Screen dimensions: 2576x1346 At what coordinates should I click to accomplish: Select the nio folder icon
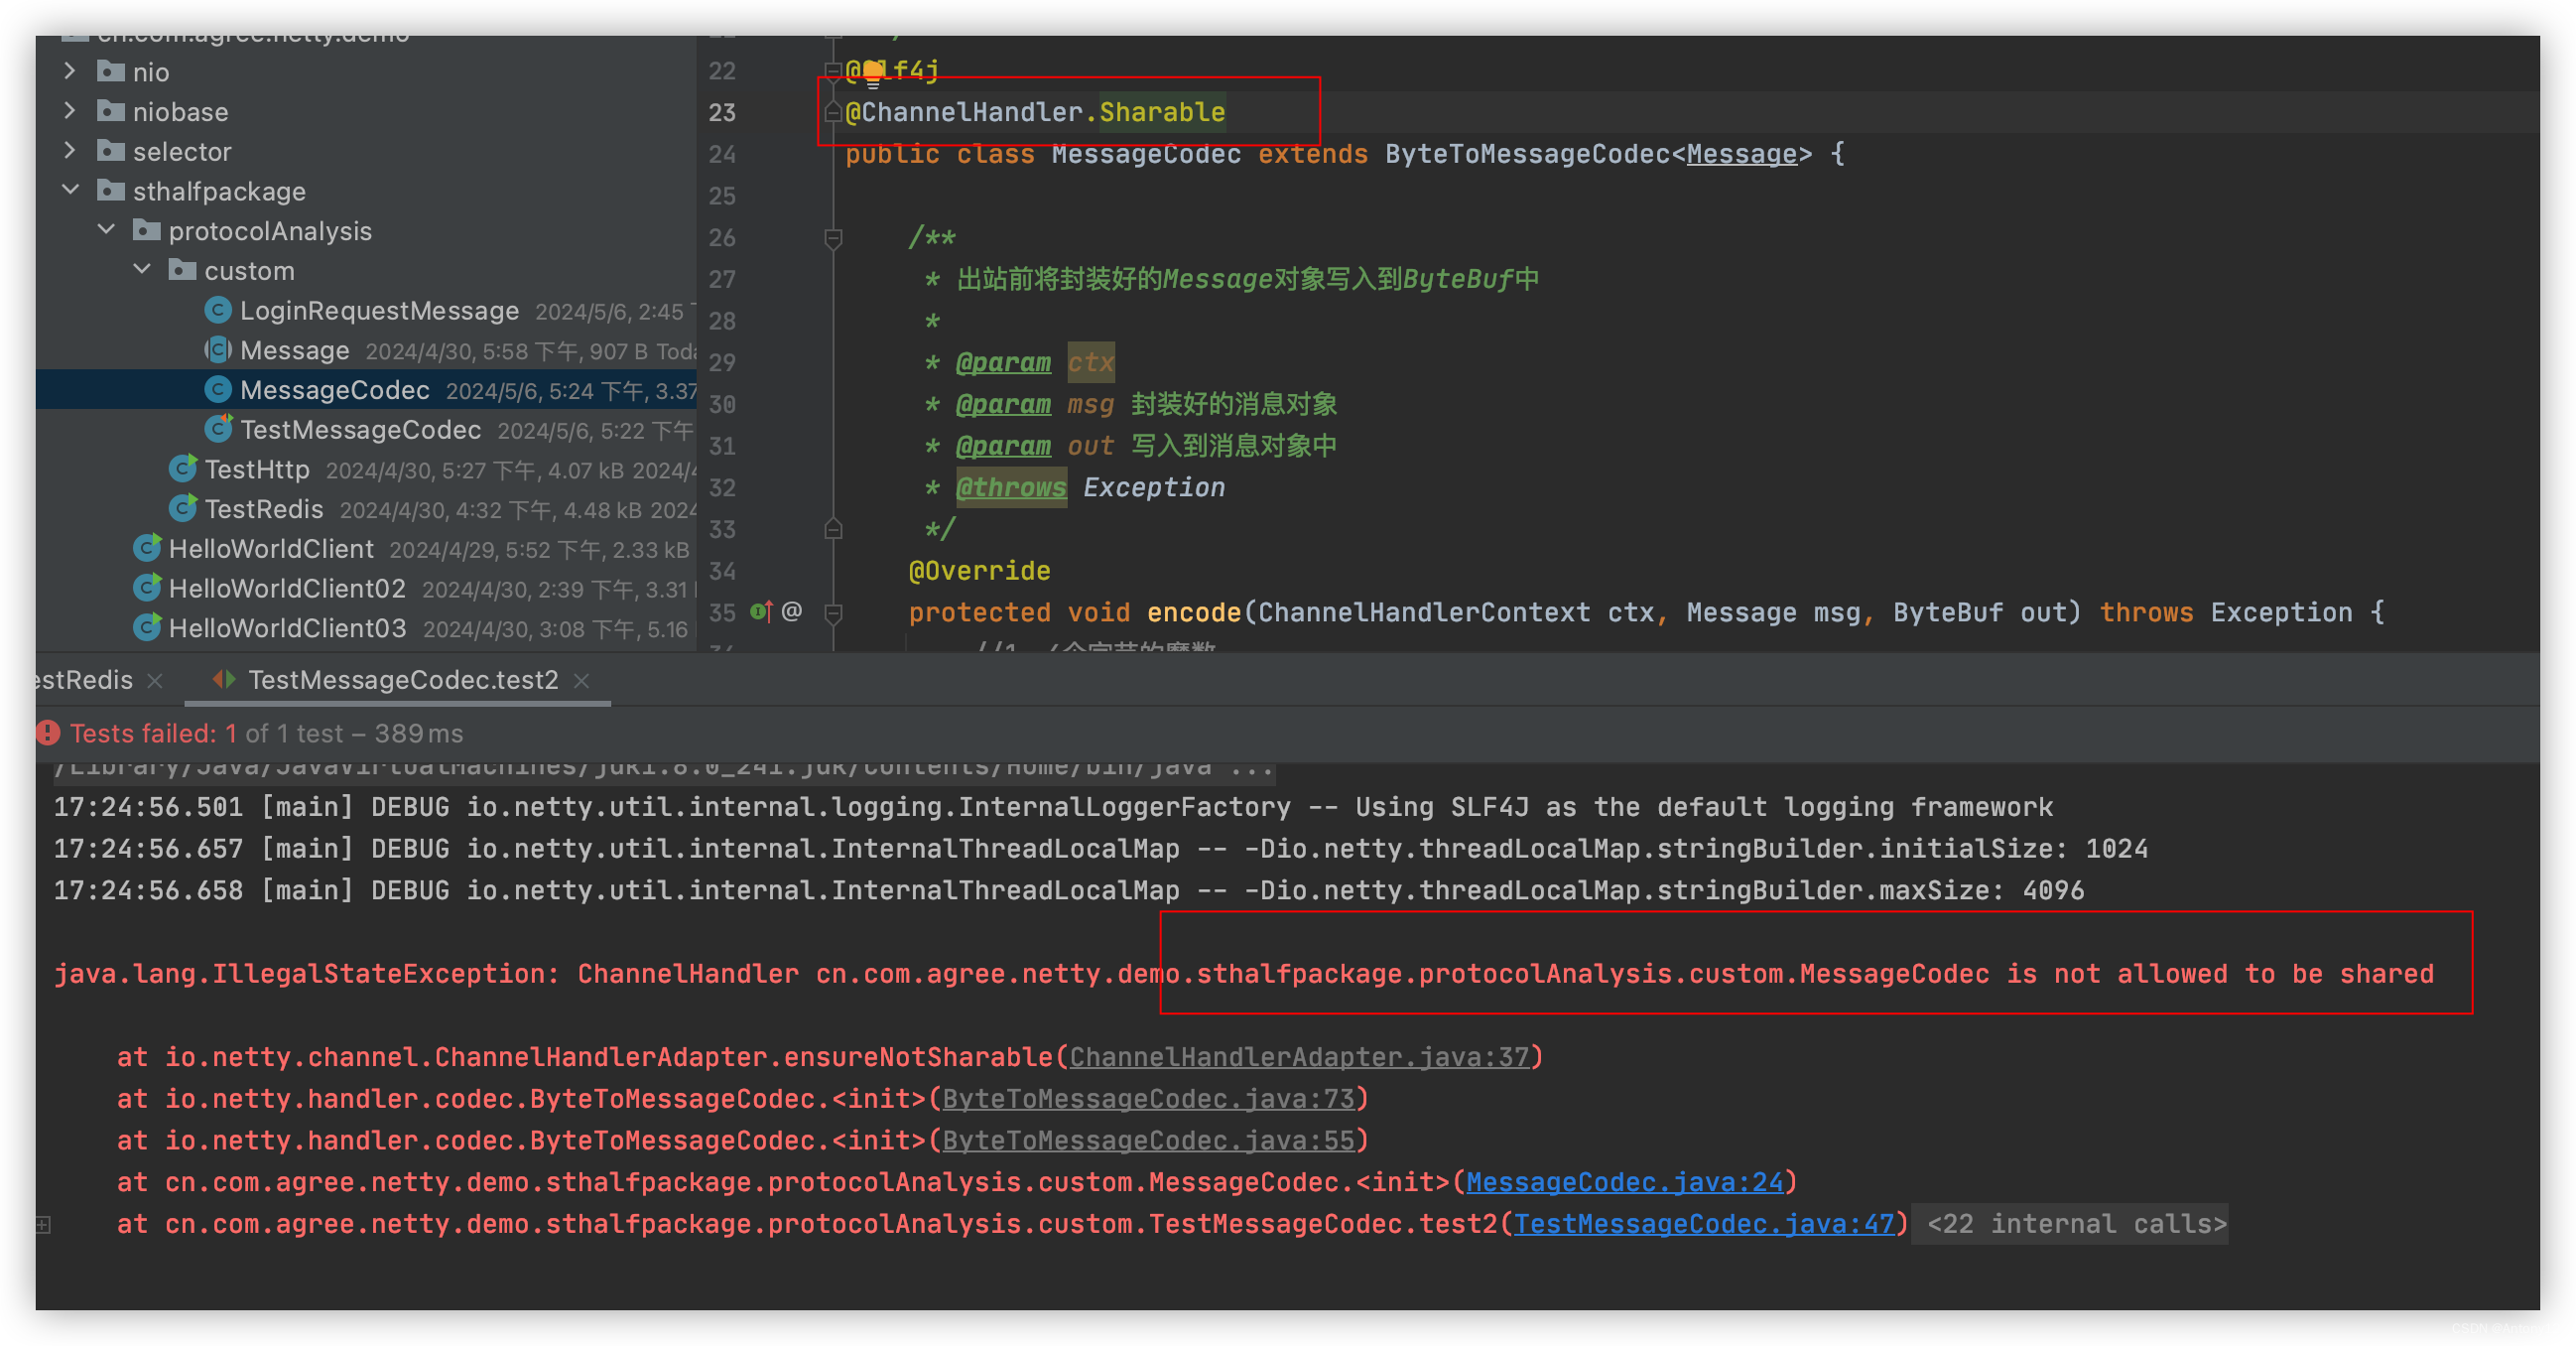111,71
